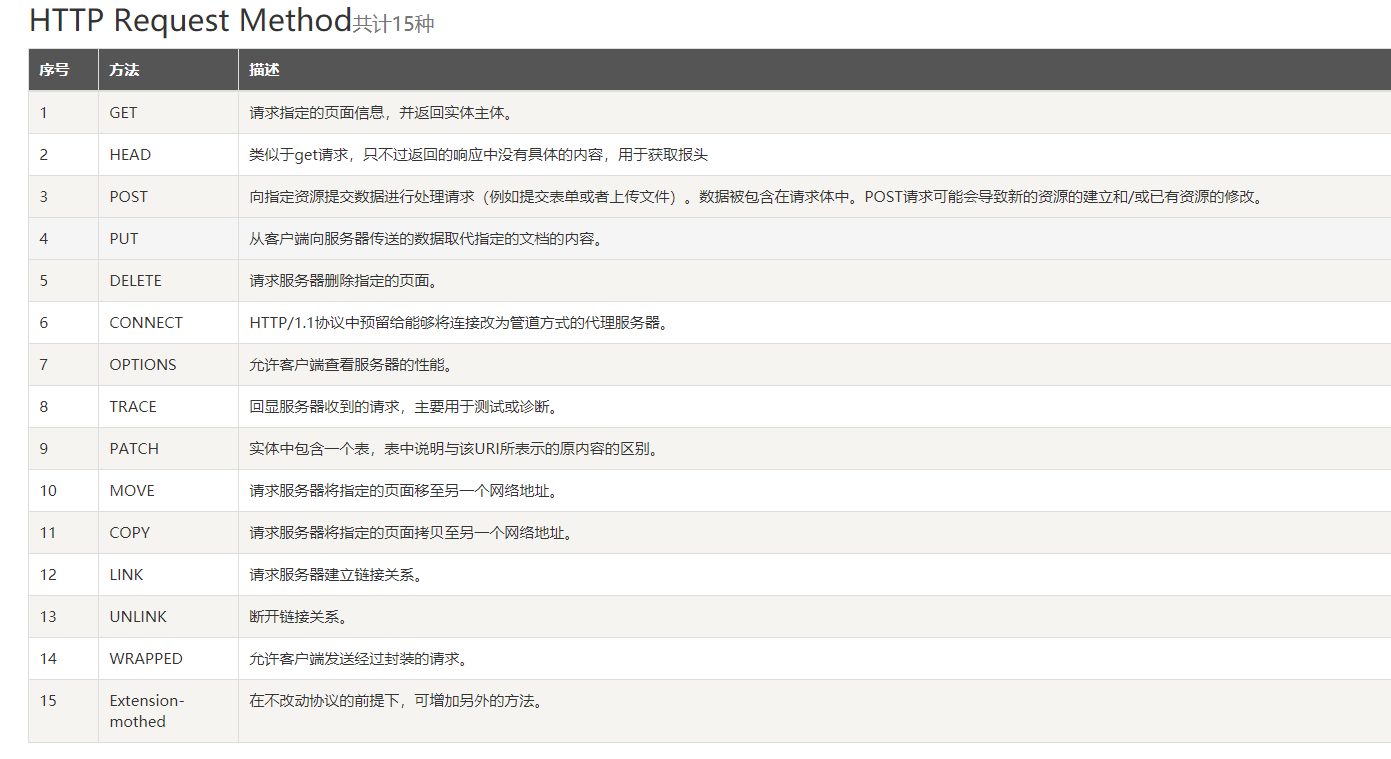Viewport: 1391px width, 759px height.
Task: Click the HEAD description '类似于get请求'
Action: [298, 155]
